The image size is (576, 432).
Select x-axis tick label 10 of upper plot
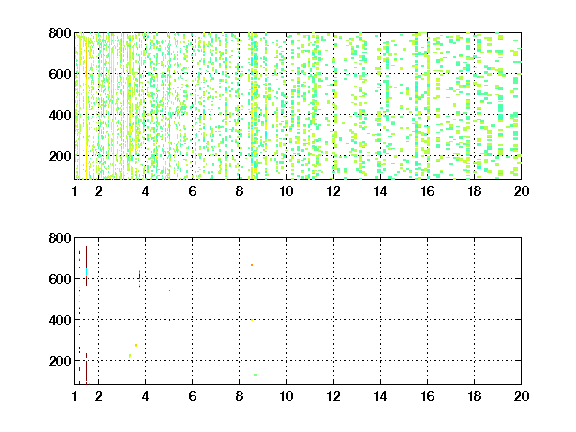coord(286,191)
